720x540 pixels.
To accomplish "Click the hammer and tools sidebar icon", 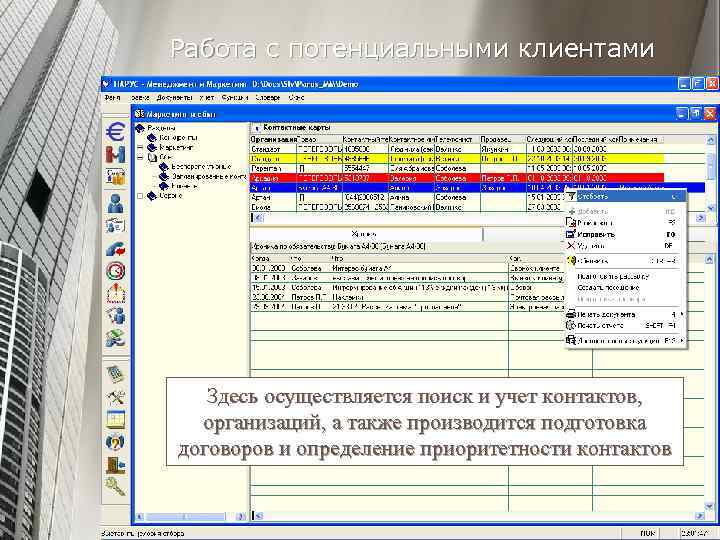I will [x=115, y=396].
